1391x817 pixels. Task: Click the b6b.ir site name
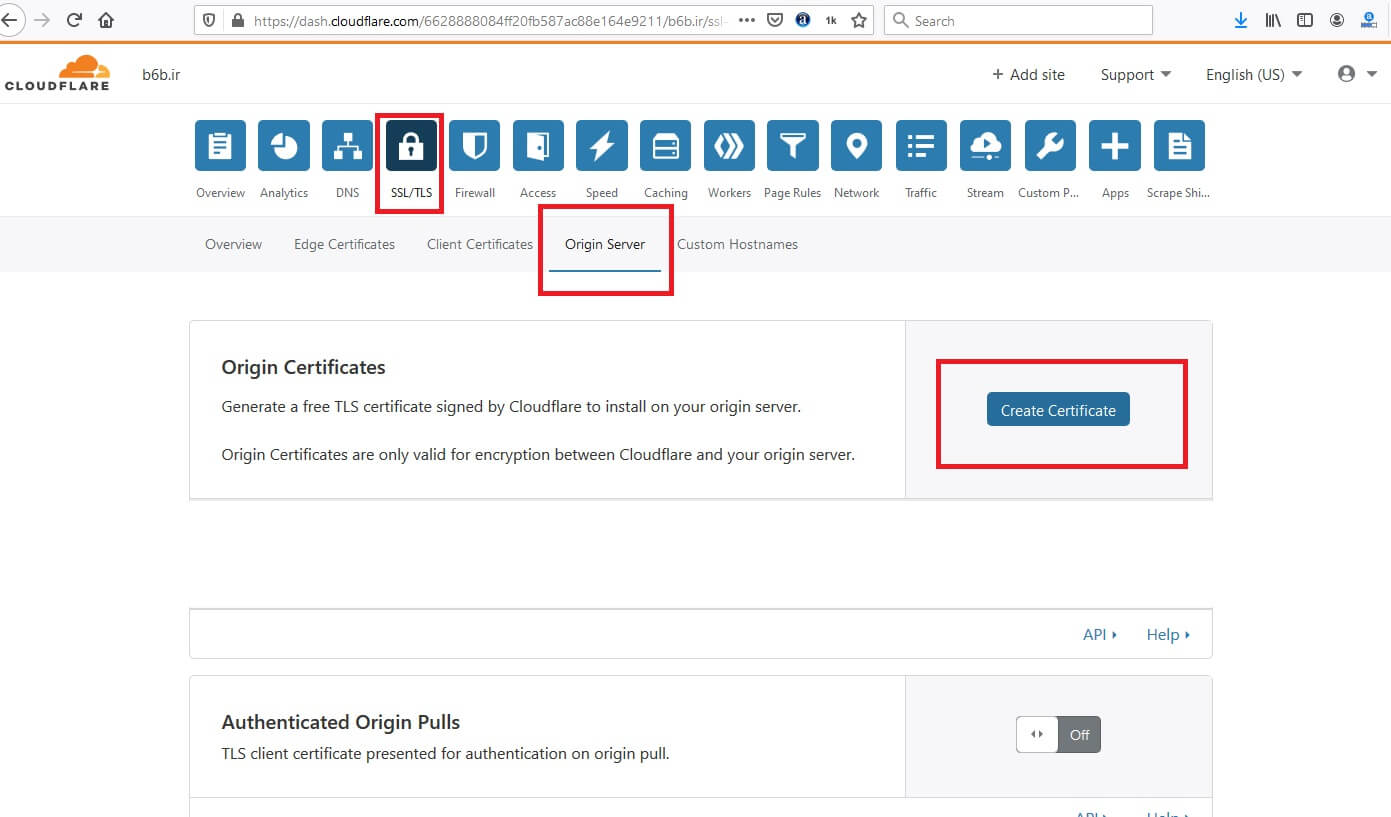161,74
